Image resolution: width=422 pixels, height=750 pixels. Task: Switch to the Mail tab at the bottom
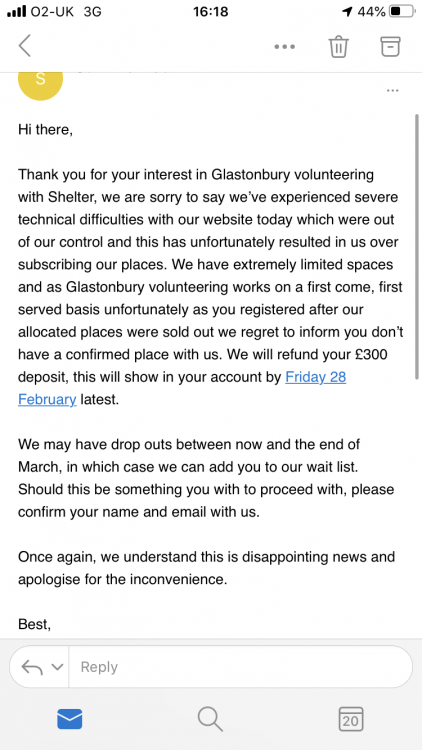coord(70,718)
